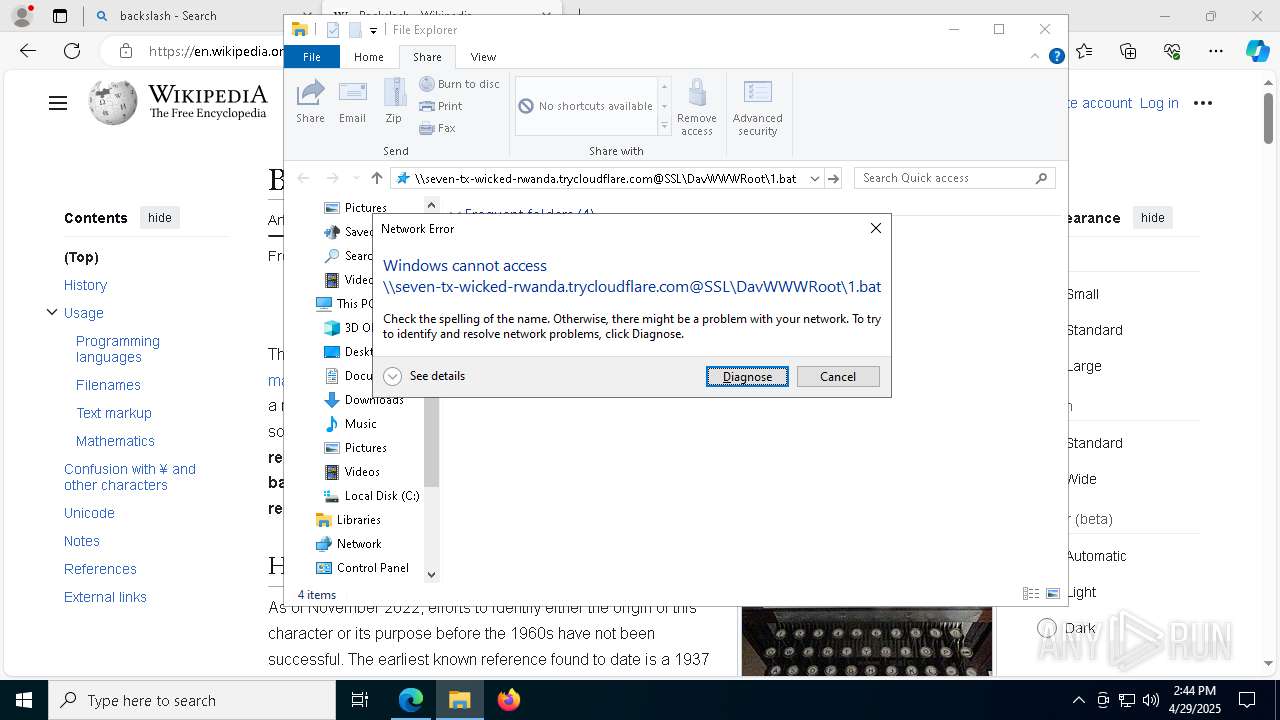The height and width of the screenshot is (720, 1280).
Task: Click the Edge refresh page icon
Action: coord(72,51)
